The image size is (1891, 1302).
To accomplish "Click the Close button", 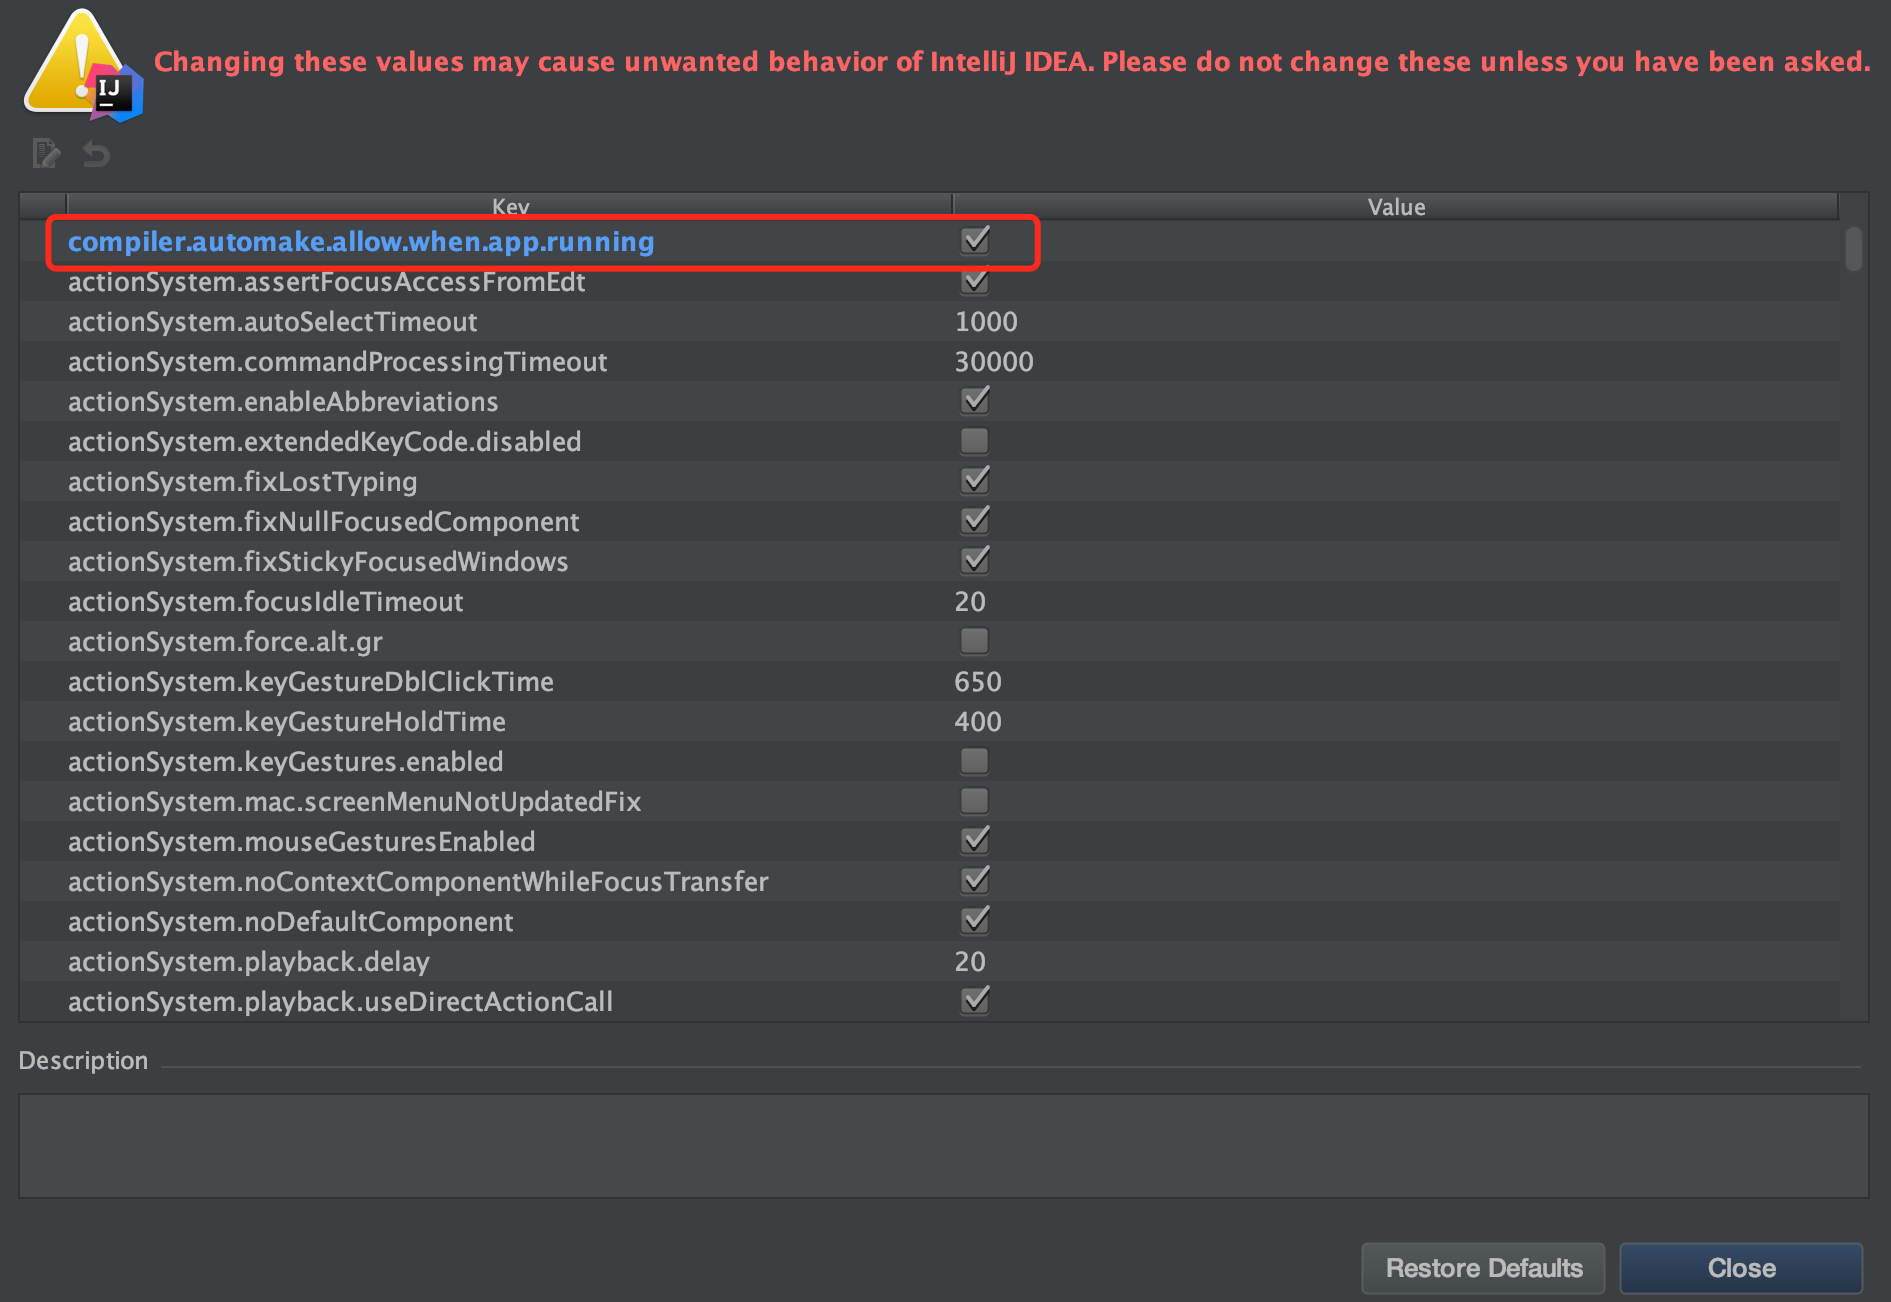I will [x=1741, y=1268].
